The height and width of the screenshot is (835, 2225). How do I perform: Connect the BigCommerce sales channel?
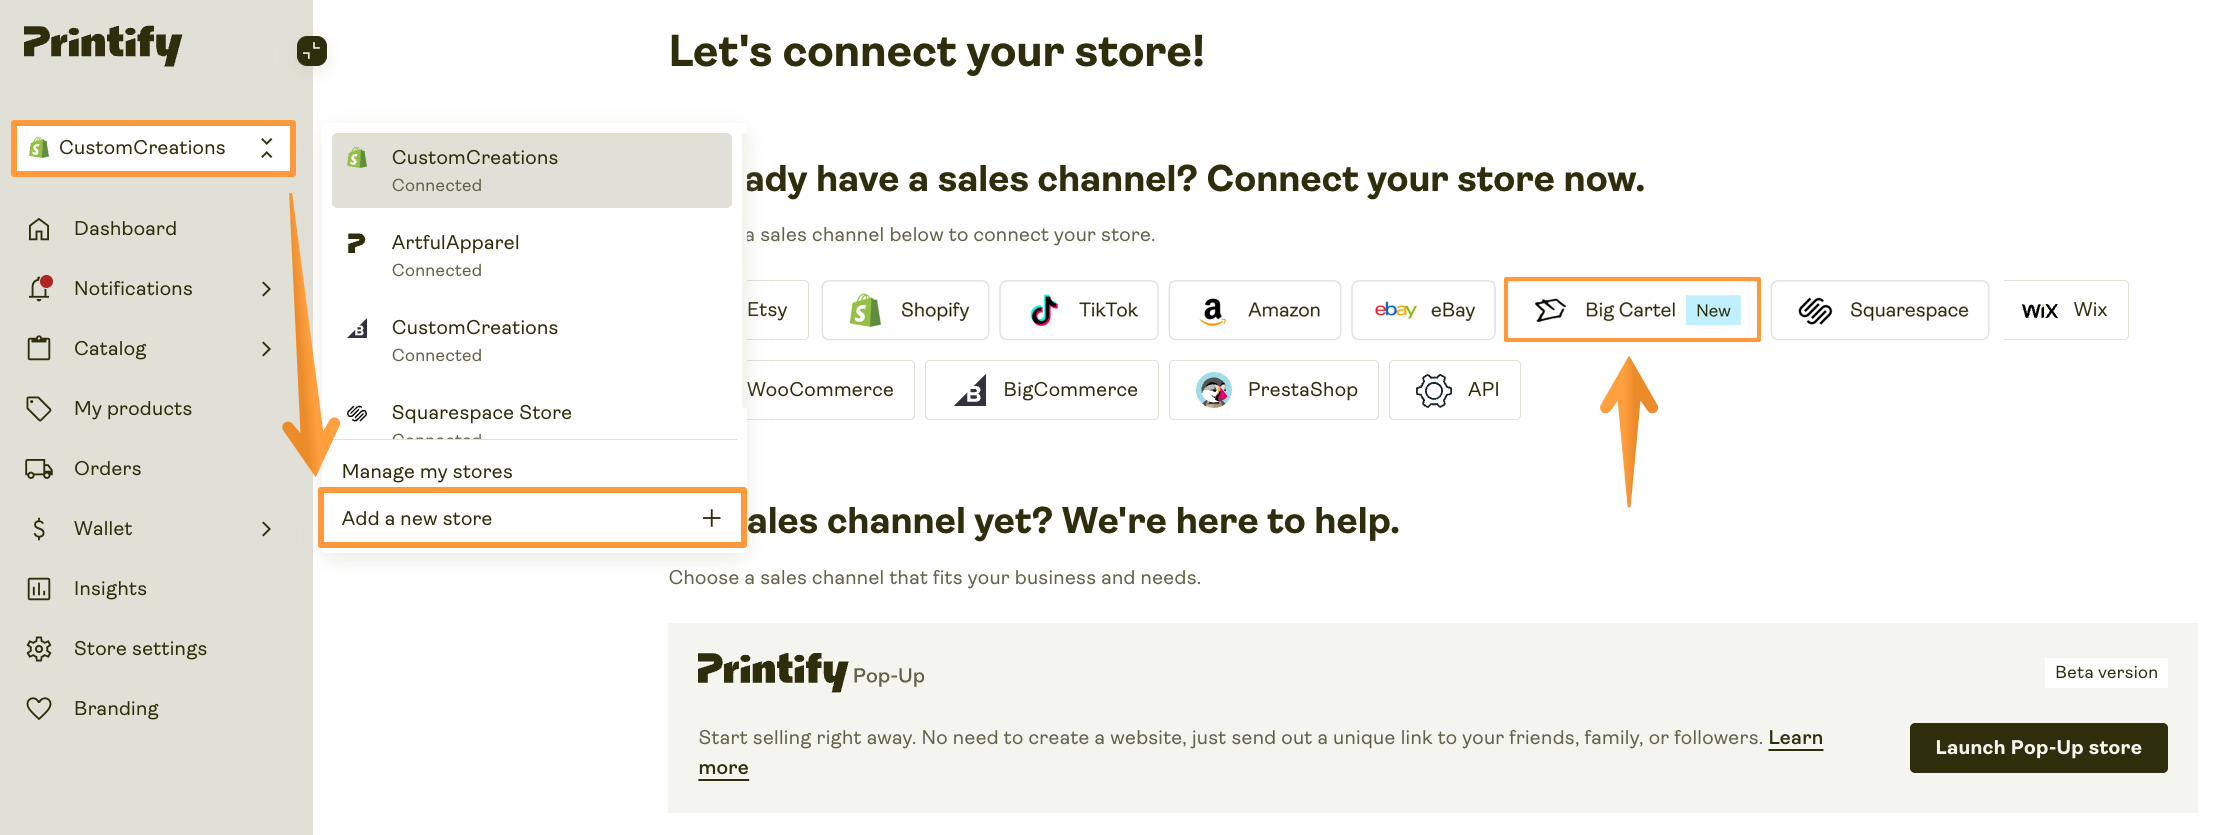point(1041,390)
